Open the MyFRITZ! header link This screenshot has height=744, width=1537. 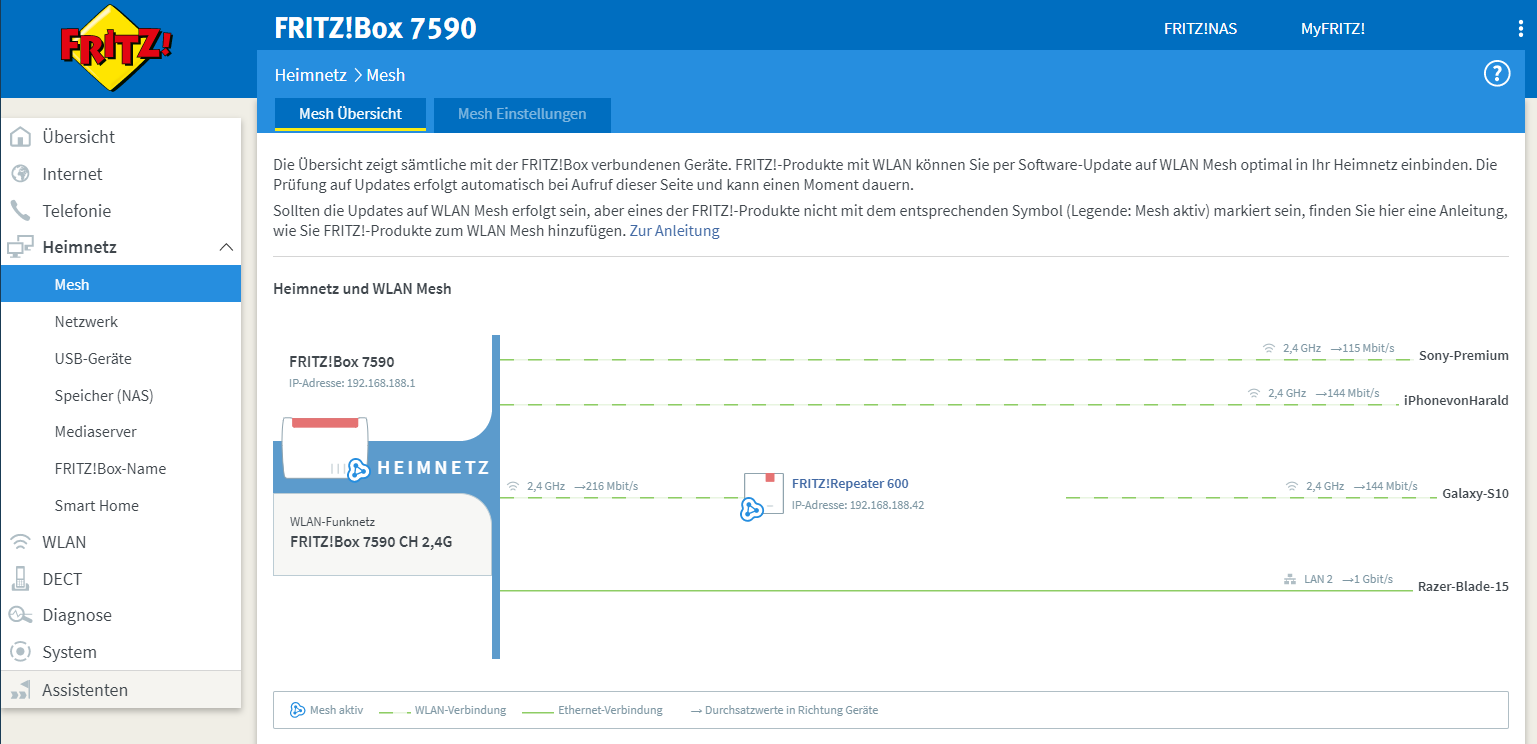point(1332,29)
